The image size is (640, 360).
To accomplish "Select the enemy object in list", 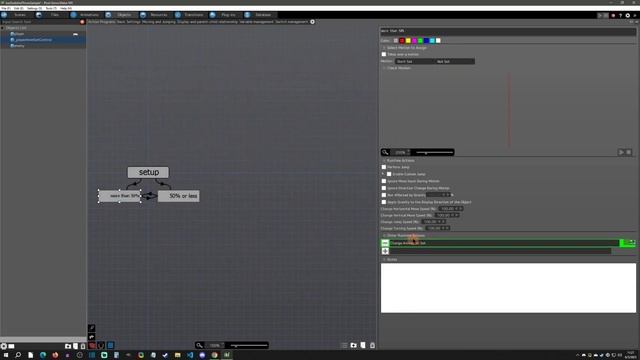I will point(18,46).
